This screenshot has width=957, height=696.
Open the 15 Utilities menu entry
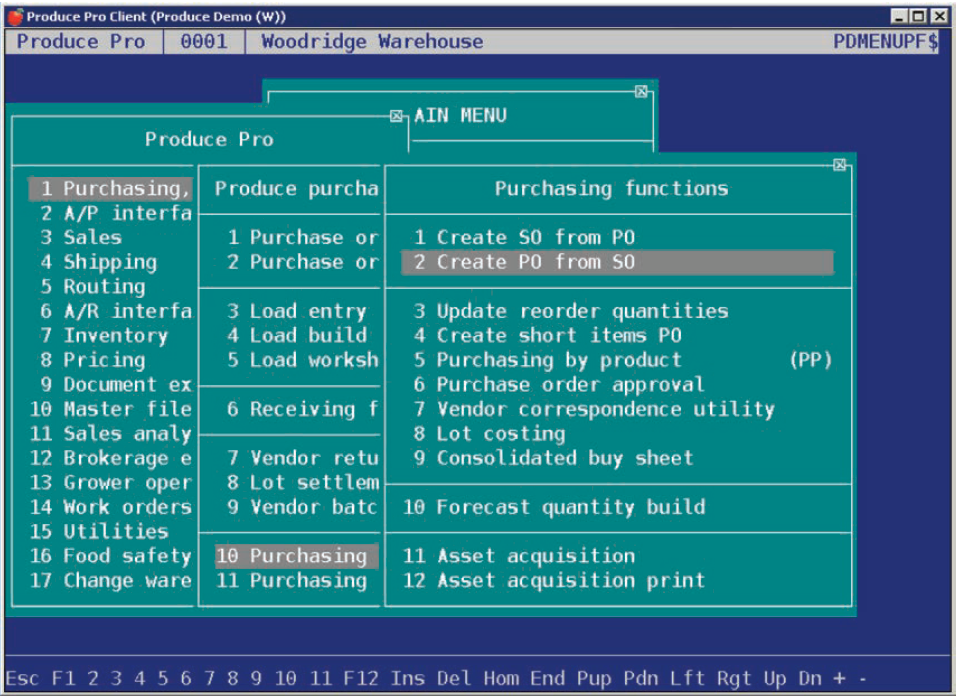pos(99,531)
